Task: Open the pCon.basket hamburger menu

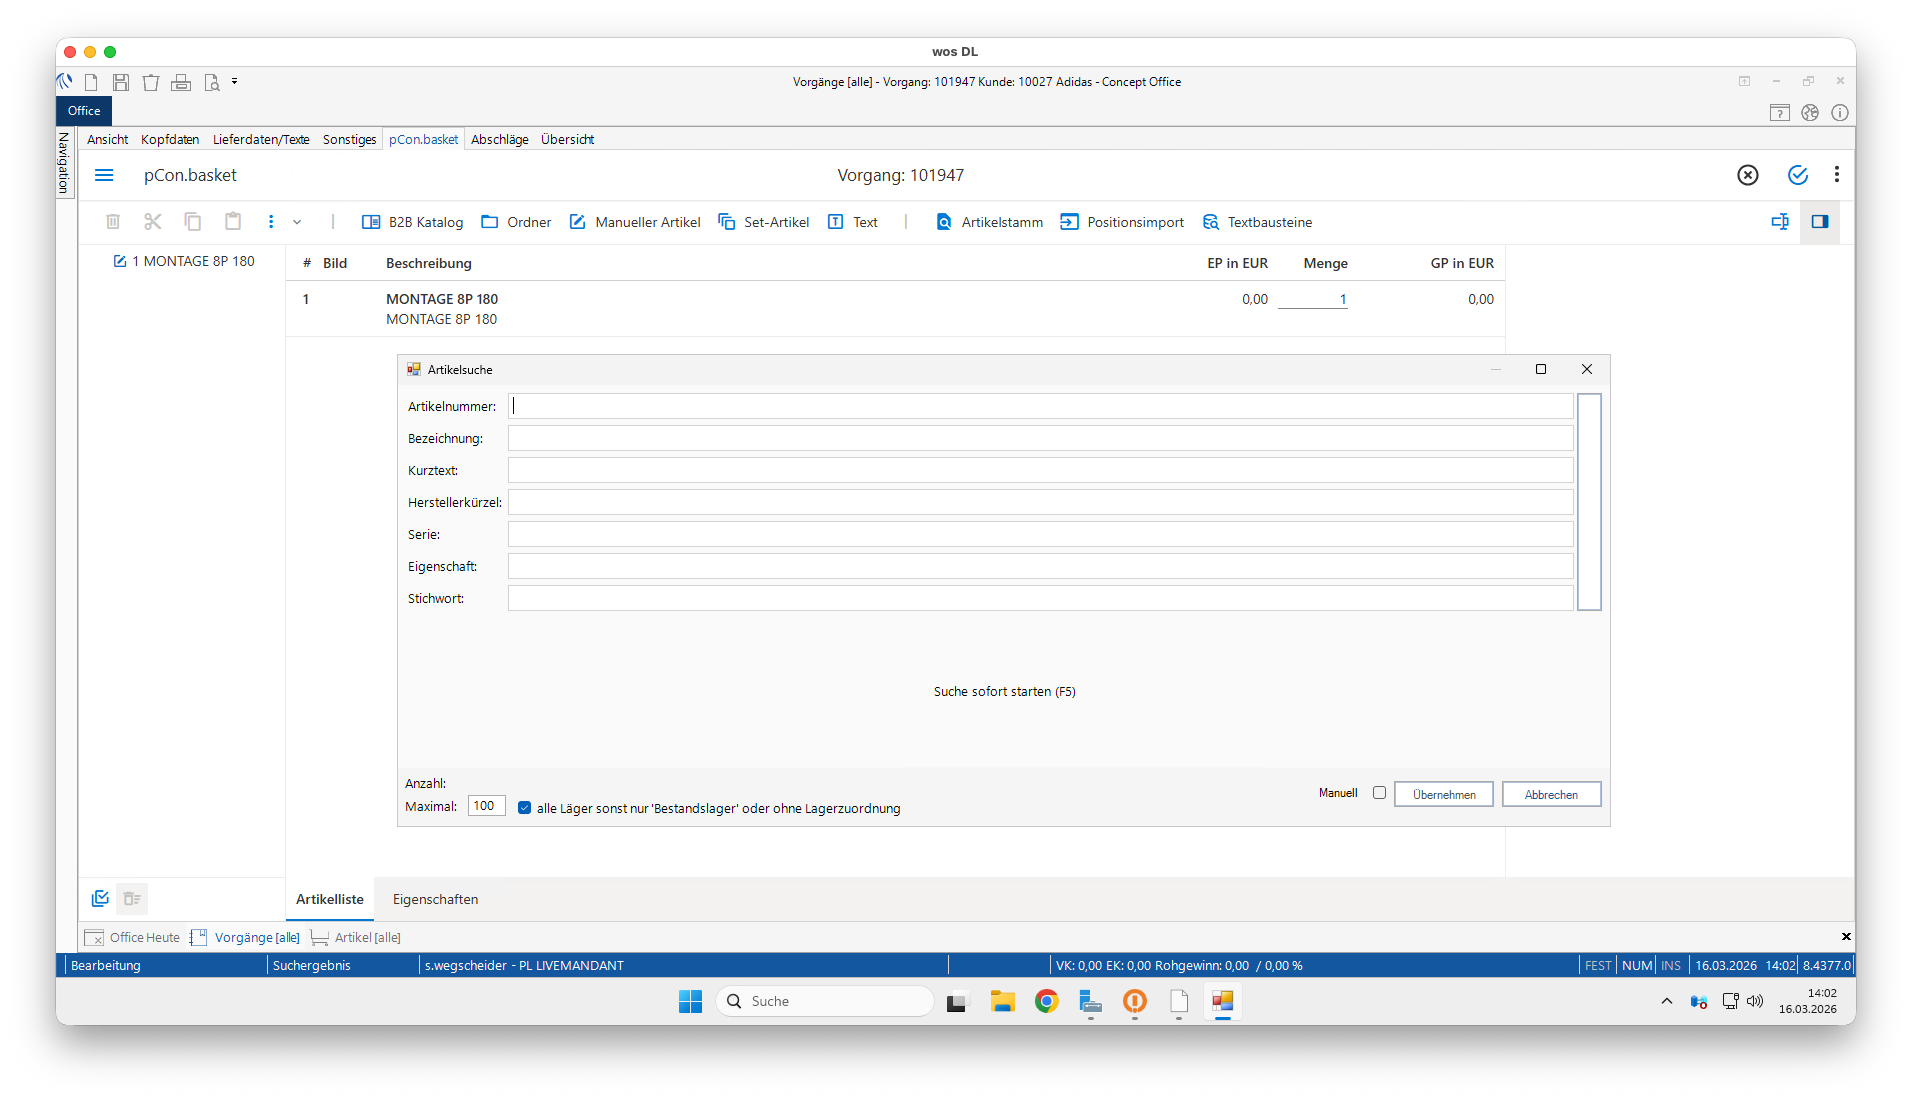Action: coord(104,175)
